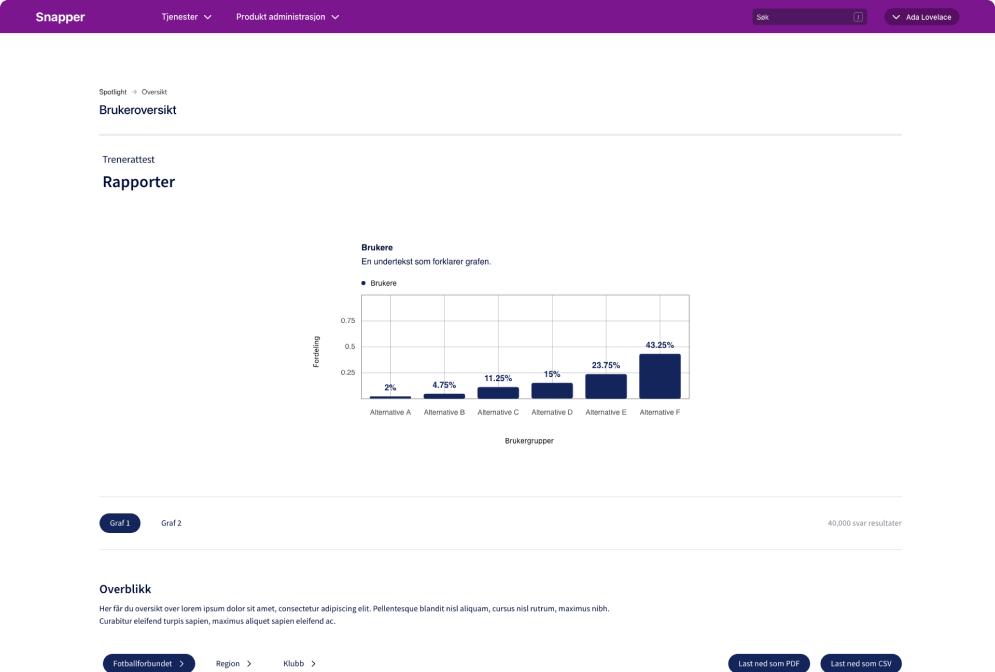The width and height of the screenshot is (995, 672).
Task: Switch to the Graf 1 tab
Action: 120,523
